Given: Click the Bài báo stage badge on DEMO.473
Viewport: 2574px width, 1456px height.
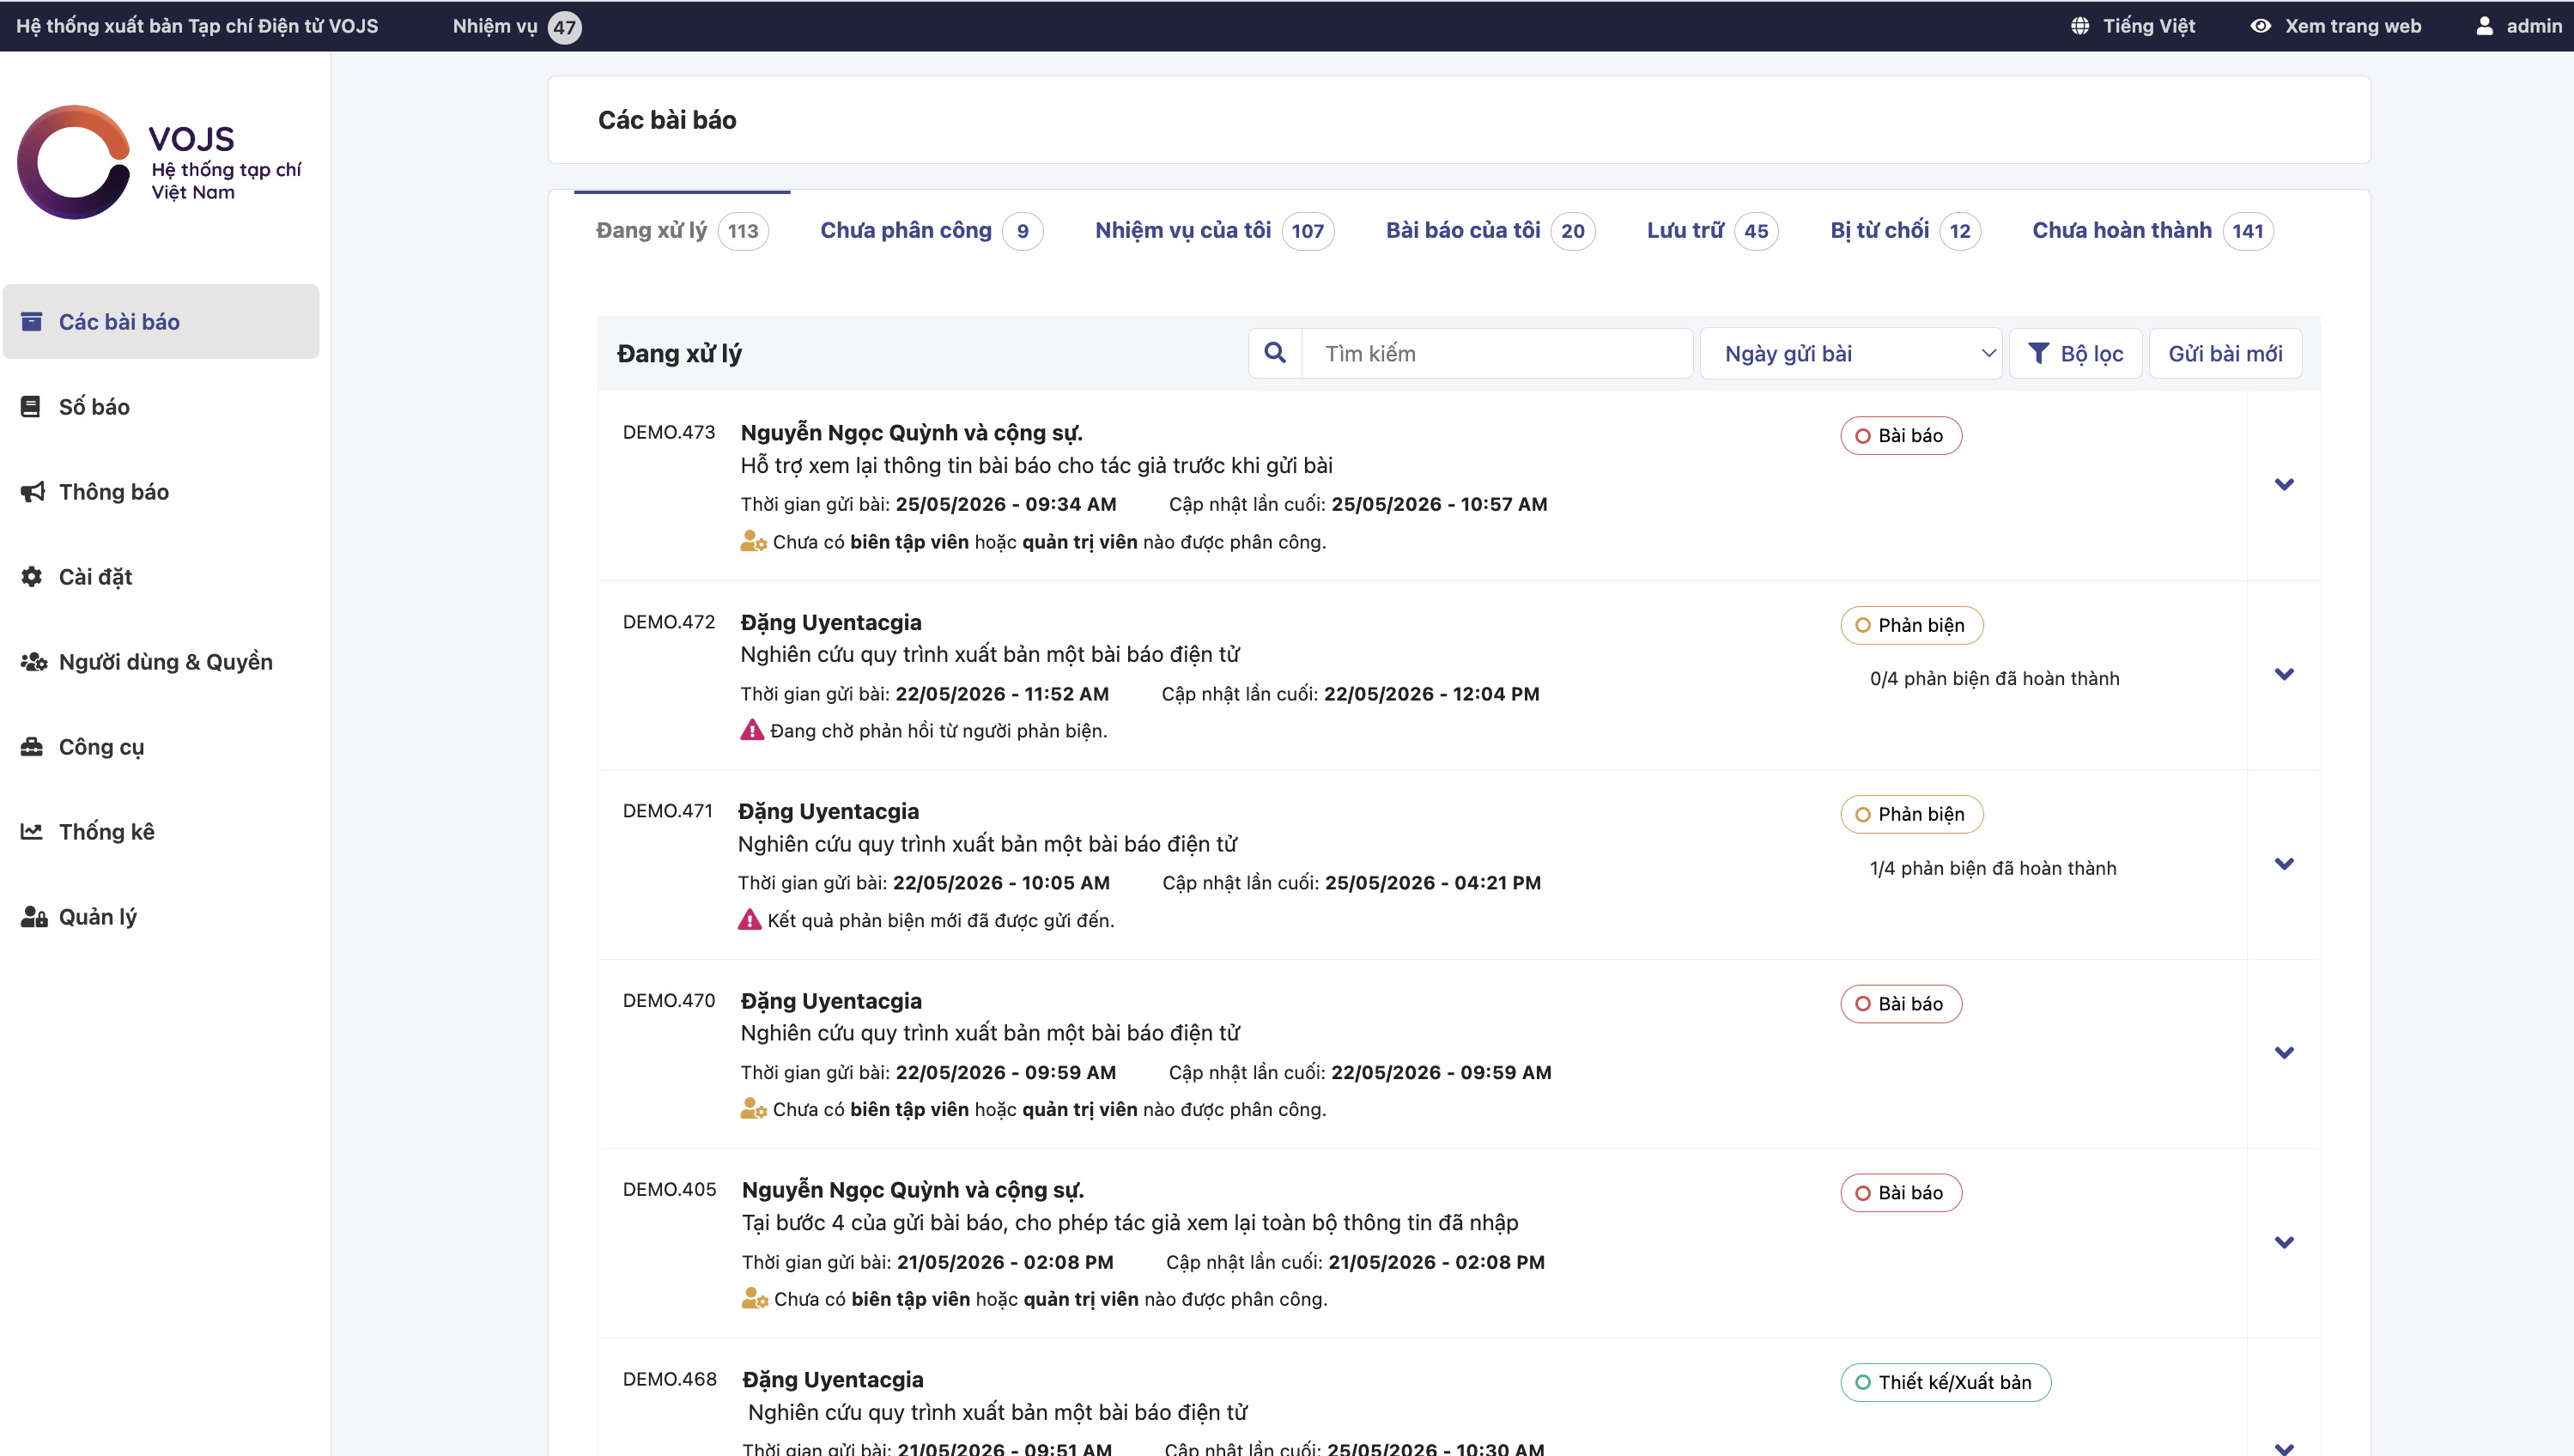Looking at the screenshot, I should coord(1901,435).
